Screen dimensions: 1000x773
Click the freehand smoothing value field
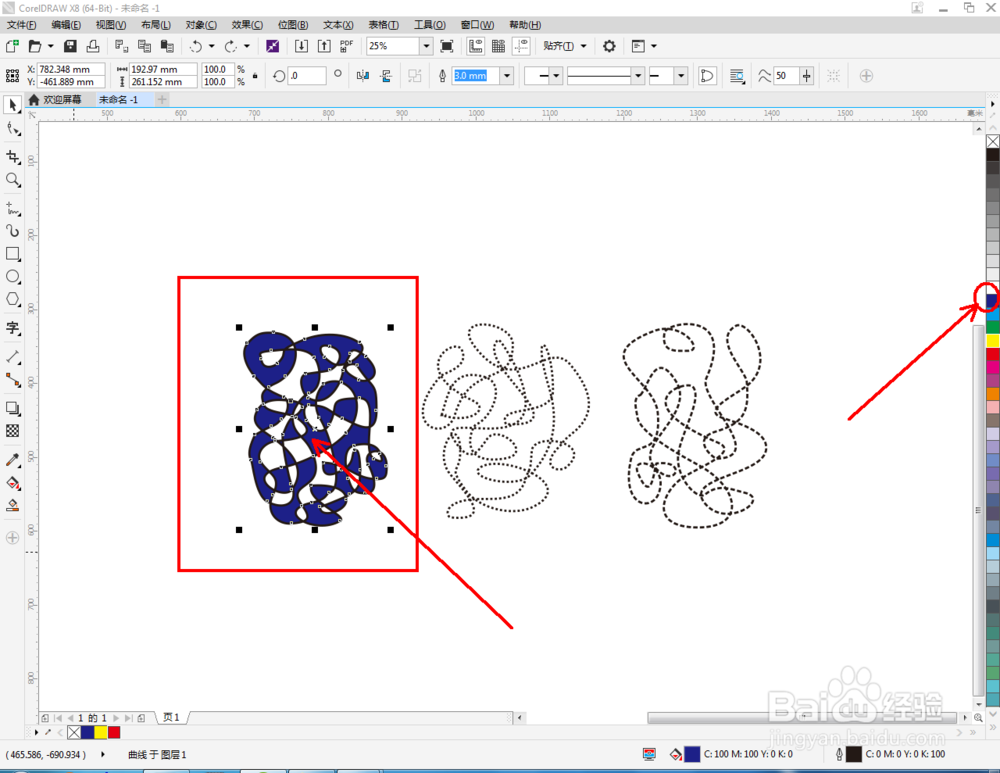(x=786, y=76)
